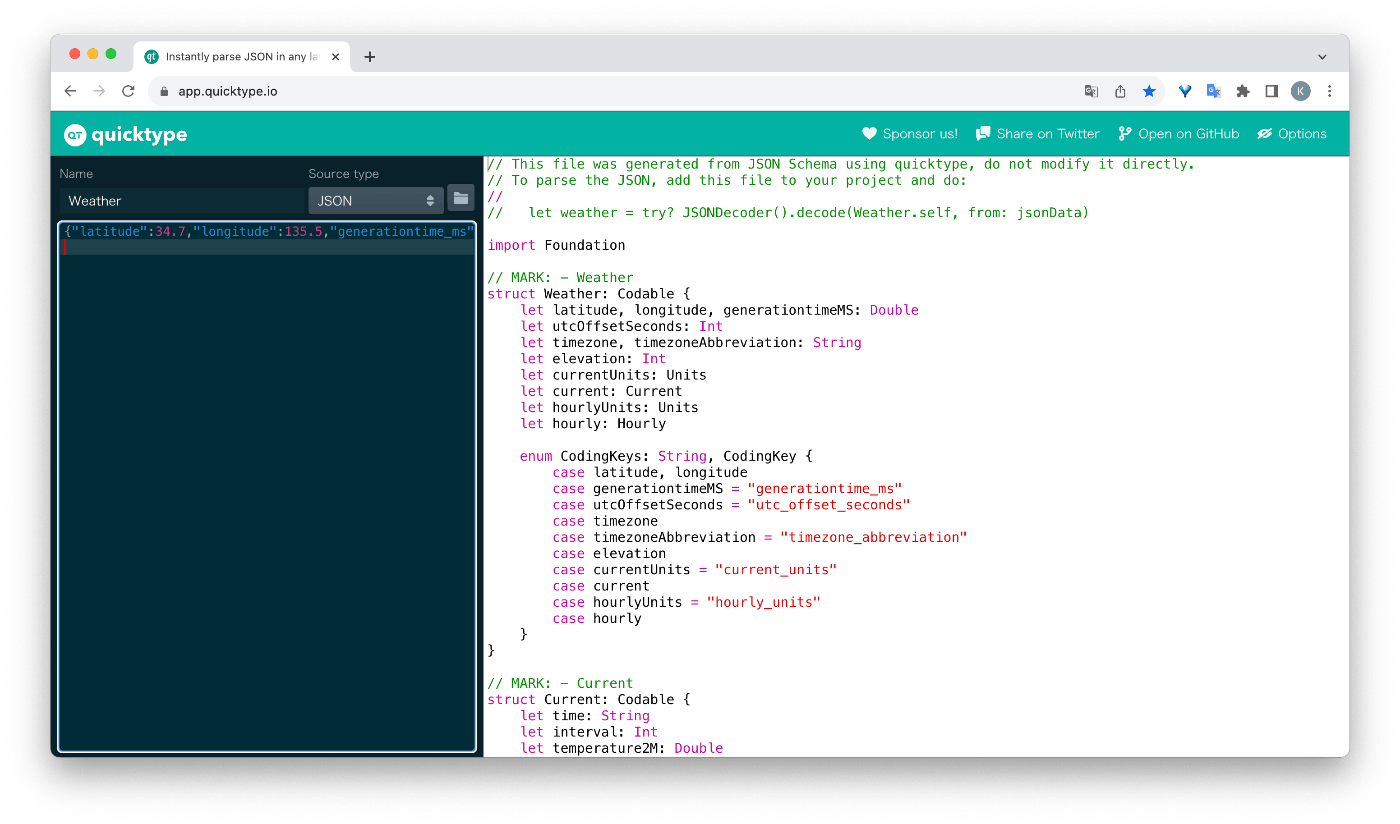Click the let temperature2M: Double line

pyautogui.click(x=621, y=748)
